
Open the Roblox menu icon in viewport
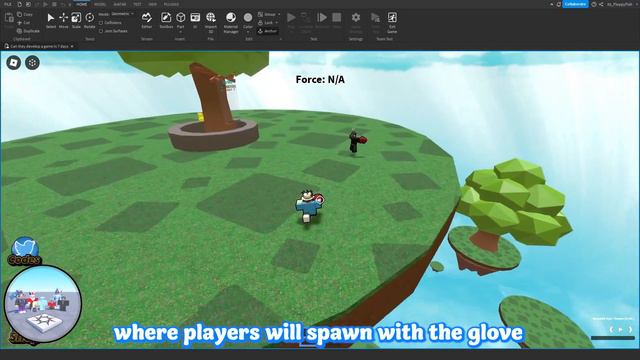pyautogui.click(x=13, y=63)
